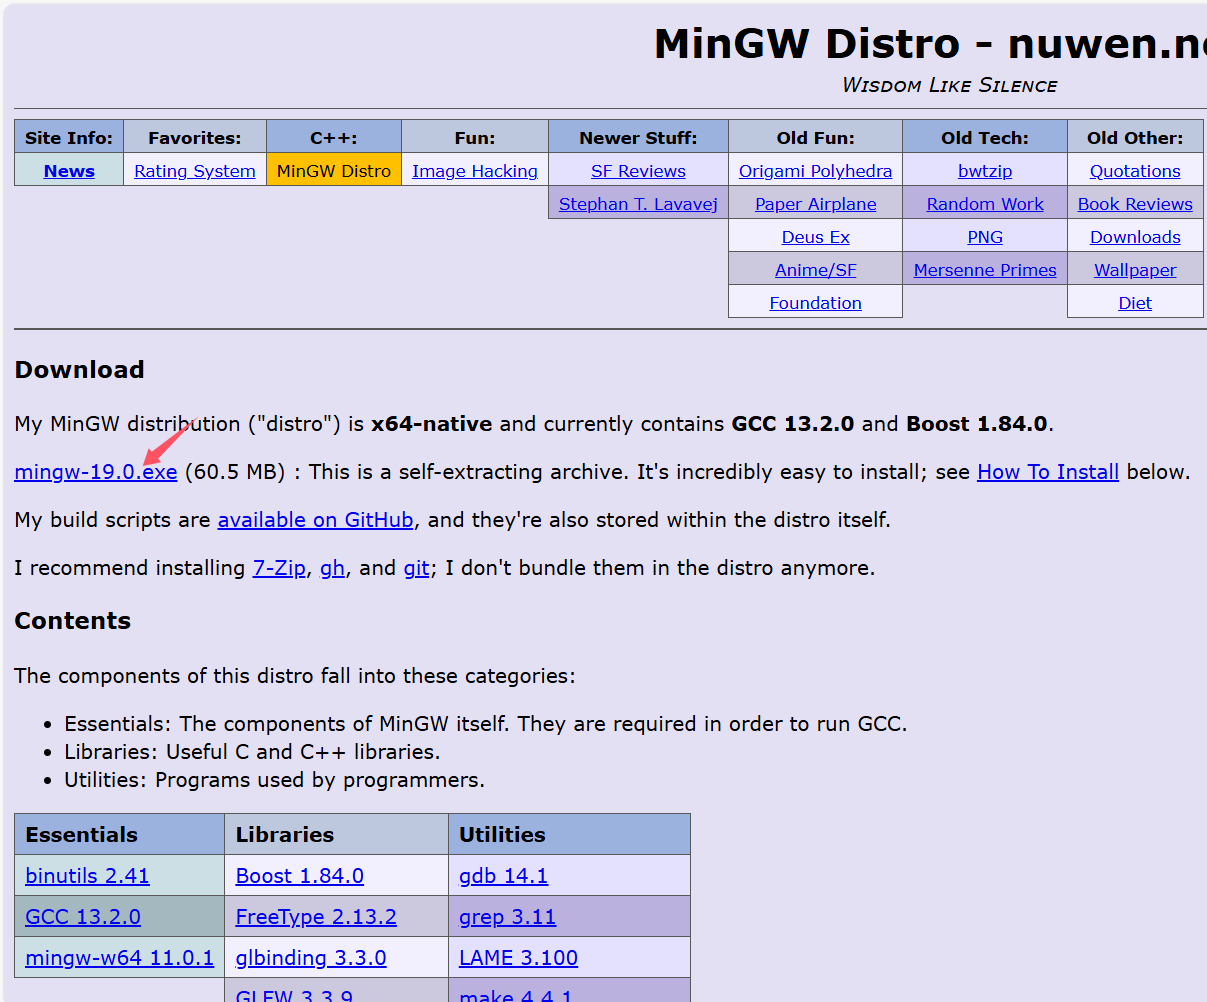The width and height of the screenshot is (1207, 1002).
Task: Download mingw-19.0.exe installer
Action: (96, 472)
